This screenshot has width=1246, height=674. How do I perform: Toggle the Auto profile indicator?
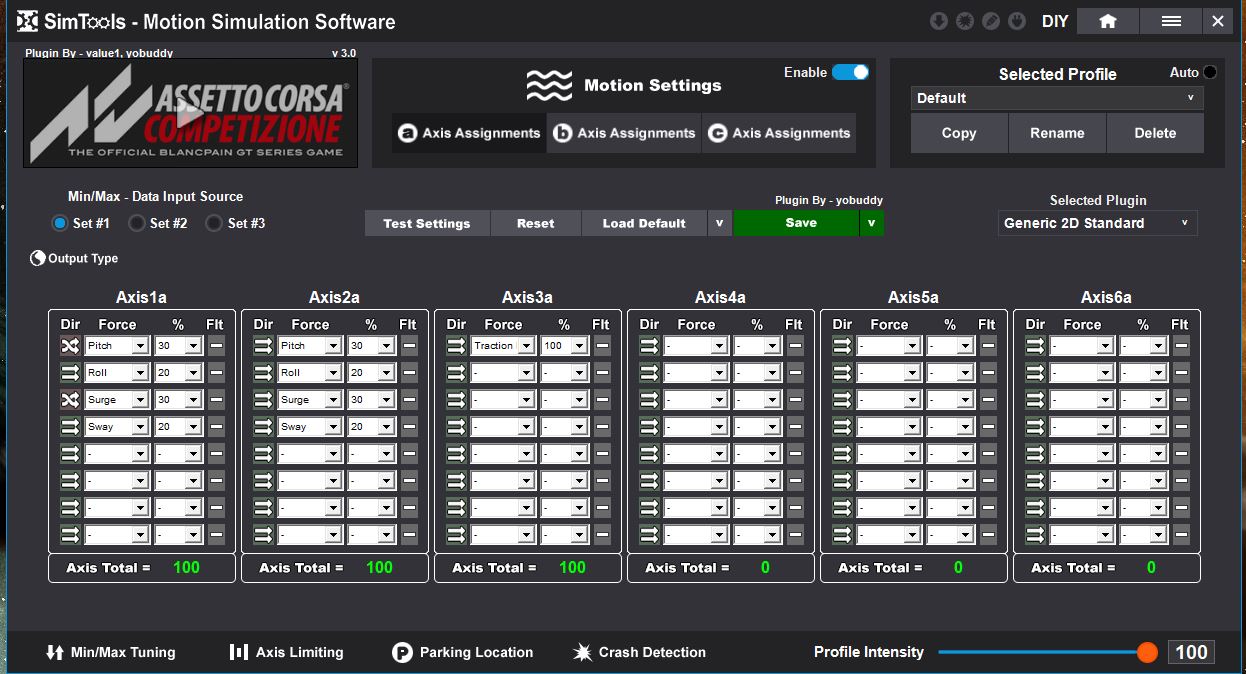coord(1210,72)
